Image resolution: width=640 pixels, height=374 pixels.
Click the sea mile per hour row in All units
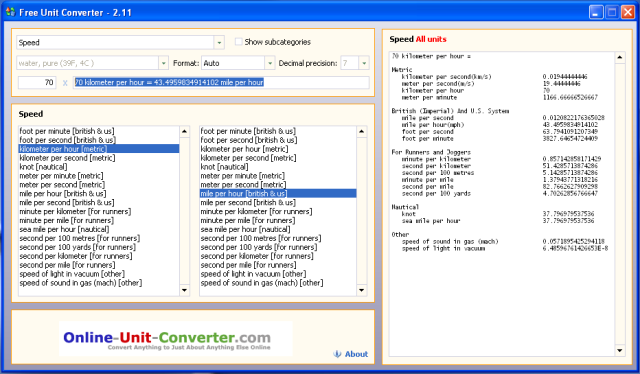click(498, 221)
